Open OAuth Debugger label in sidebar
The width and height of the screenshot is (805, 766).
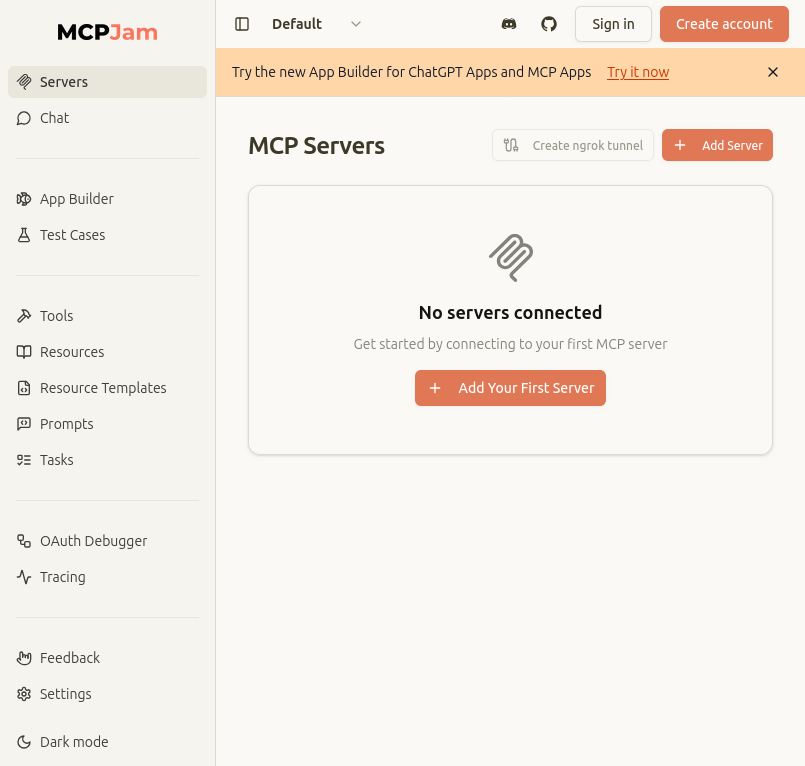(93, 541)
